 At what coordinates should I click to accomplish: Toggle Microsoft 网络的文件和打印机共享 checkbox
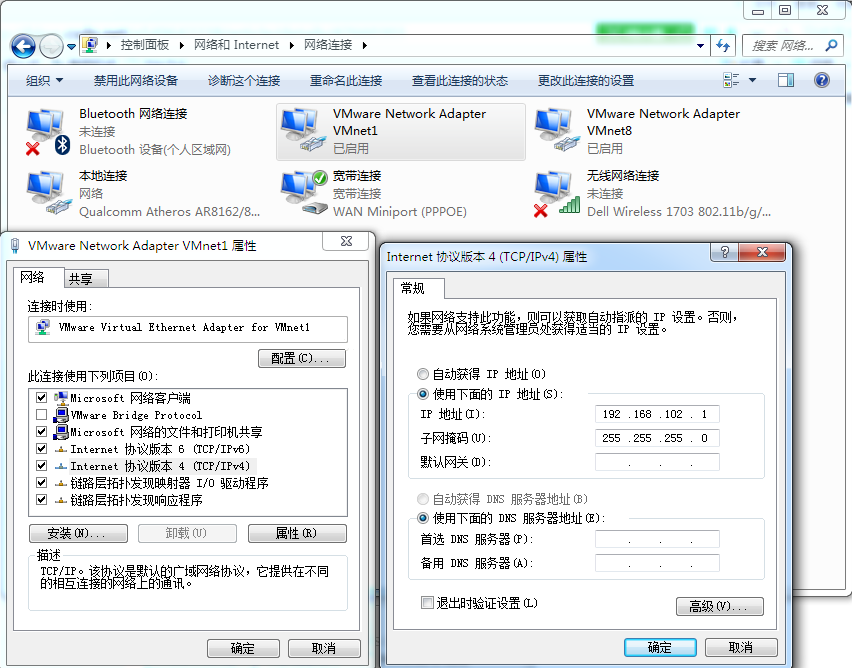tap(41, 432)
